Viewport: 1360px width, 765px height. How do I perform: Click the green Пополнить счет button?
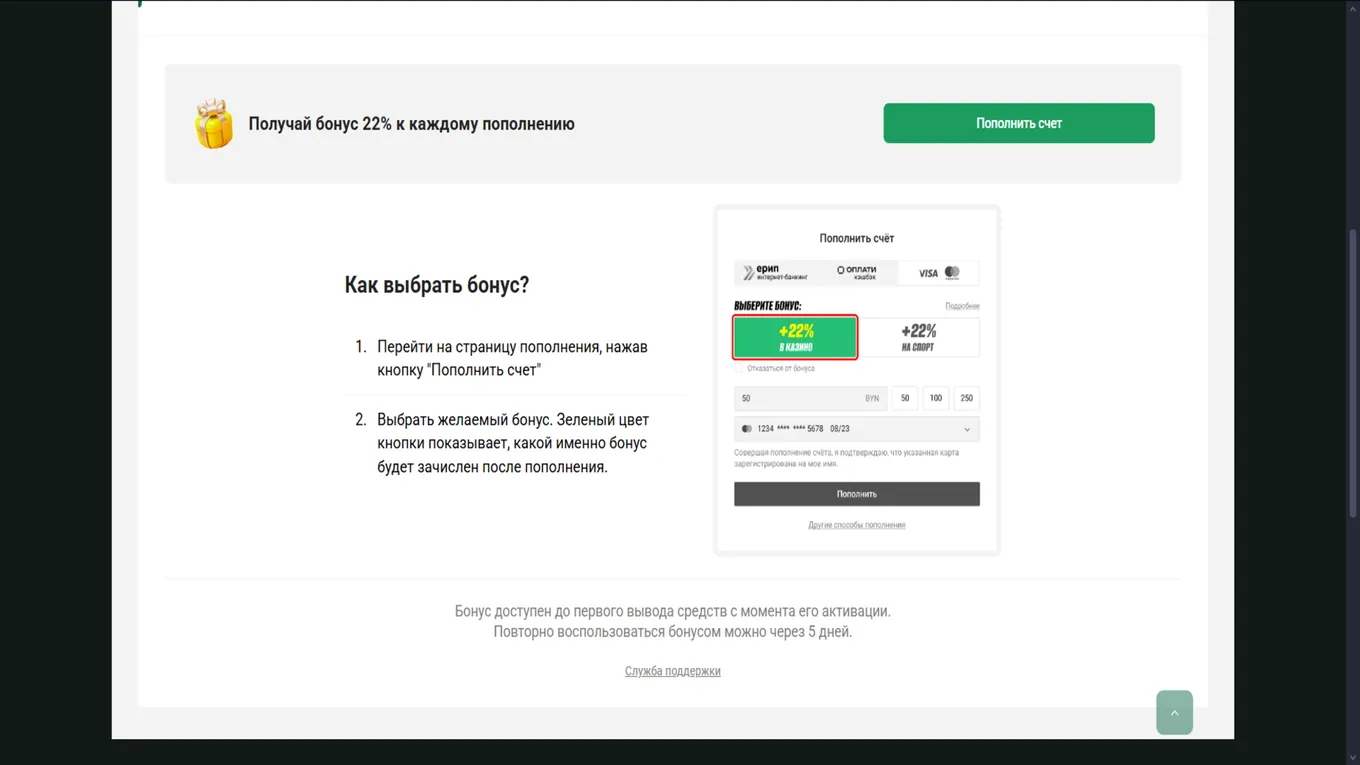point(1018,123)
